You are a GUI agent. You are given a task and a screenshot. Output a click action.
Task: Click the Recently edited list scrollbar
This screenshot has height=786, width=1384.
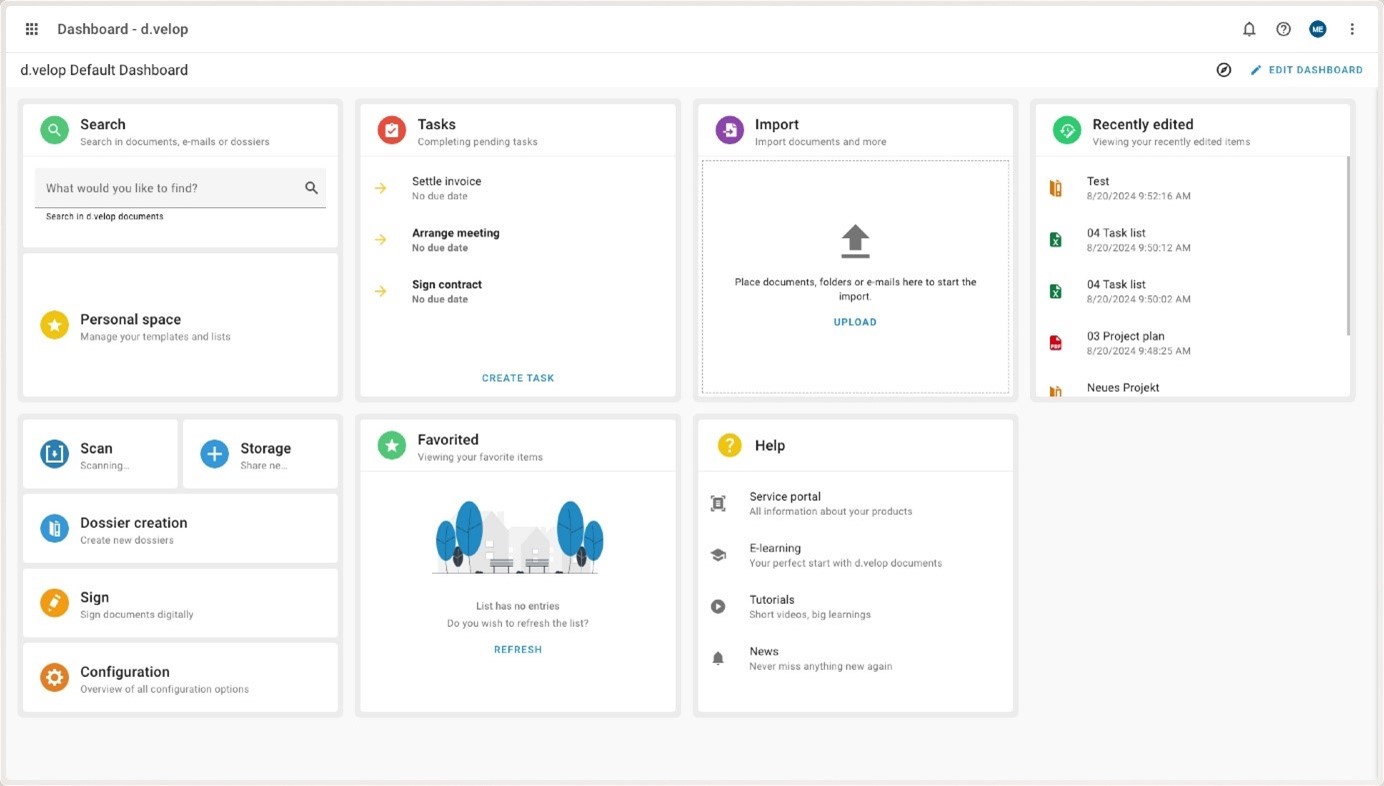[x=1348, y=245]
